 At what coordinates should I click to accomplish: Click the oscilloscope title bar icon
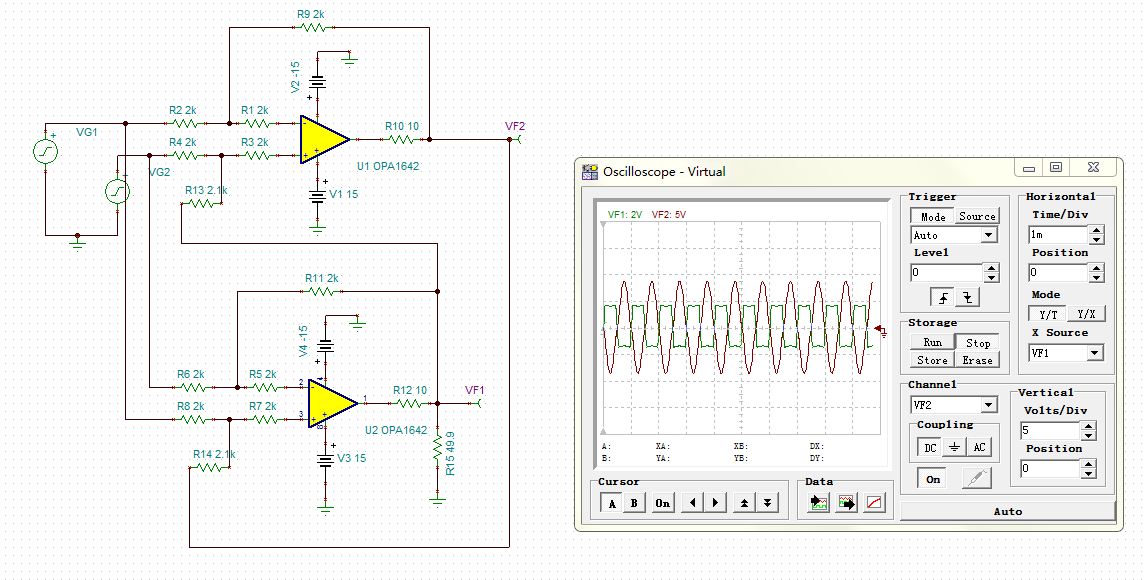coord(590,172)
